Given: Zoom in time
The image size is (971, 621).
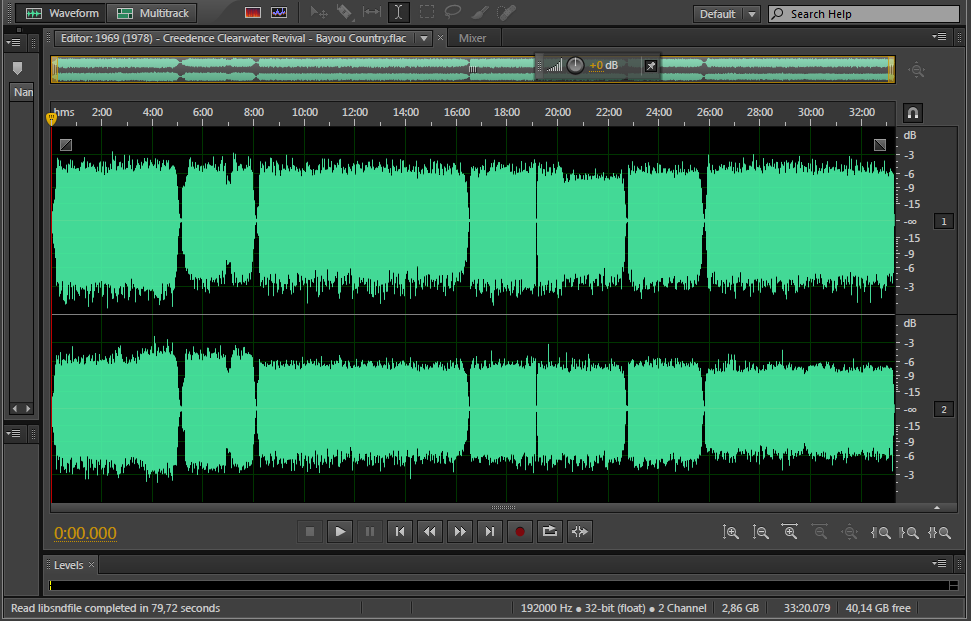Looking at the screenshot, I should coord(790,532).
